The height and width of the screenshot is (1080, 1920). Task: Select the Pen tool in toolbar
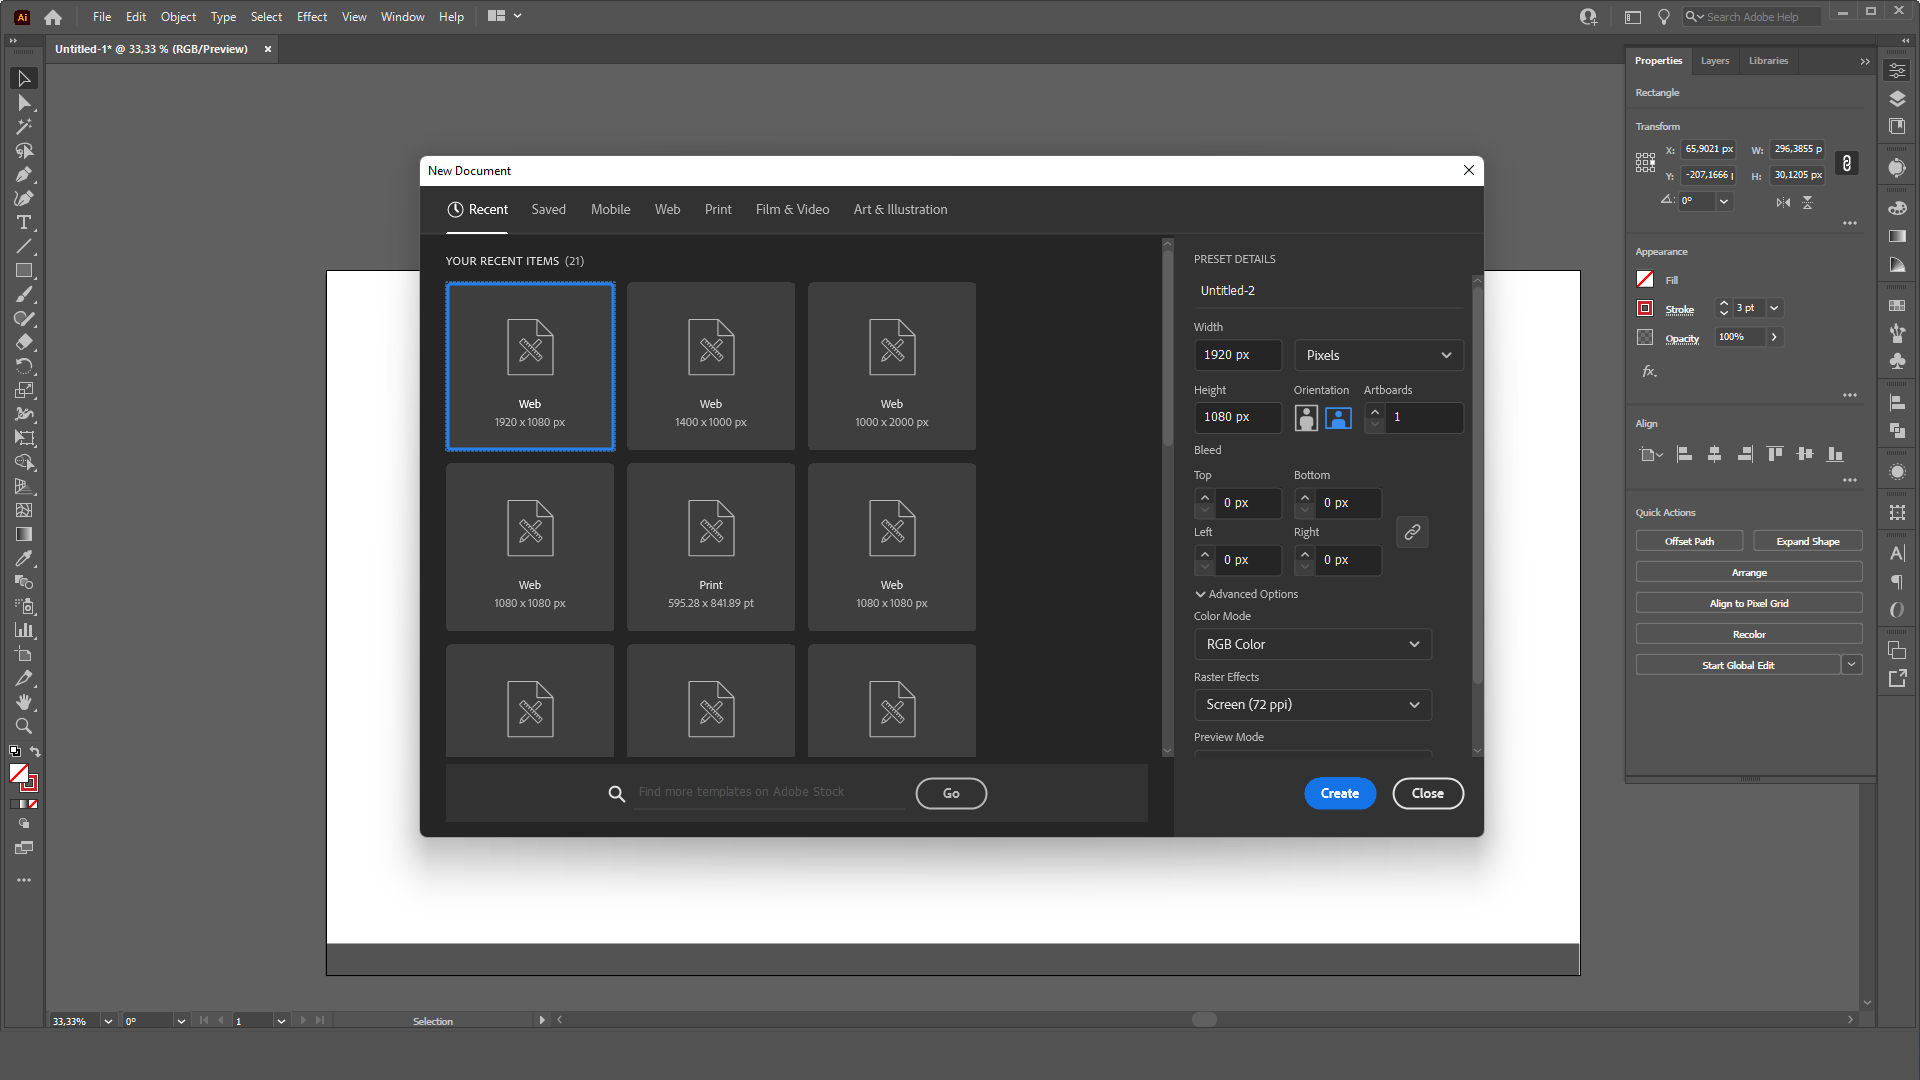pos(24,174)
